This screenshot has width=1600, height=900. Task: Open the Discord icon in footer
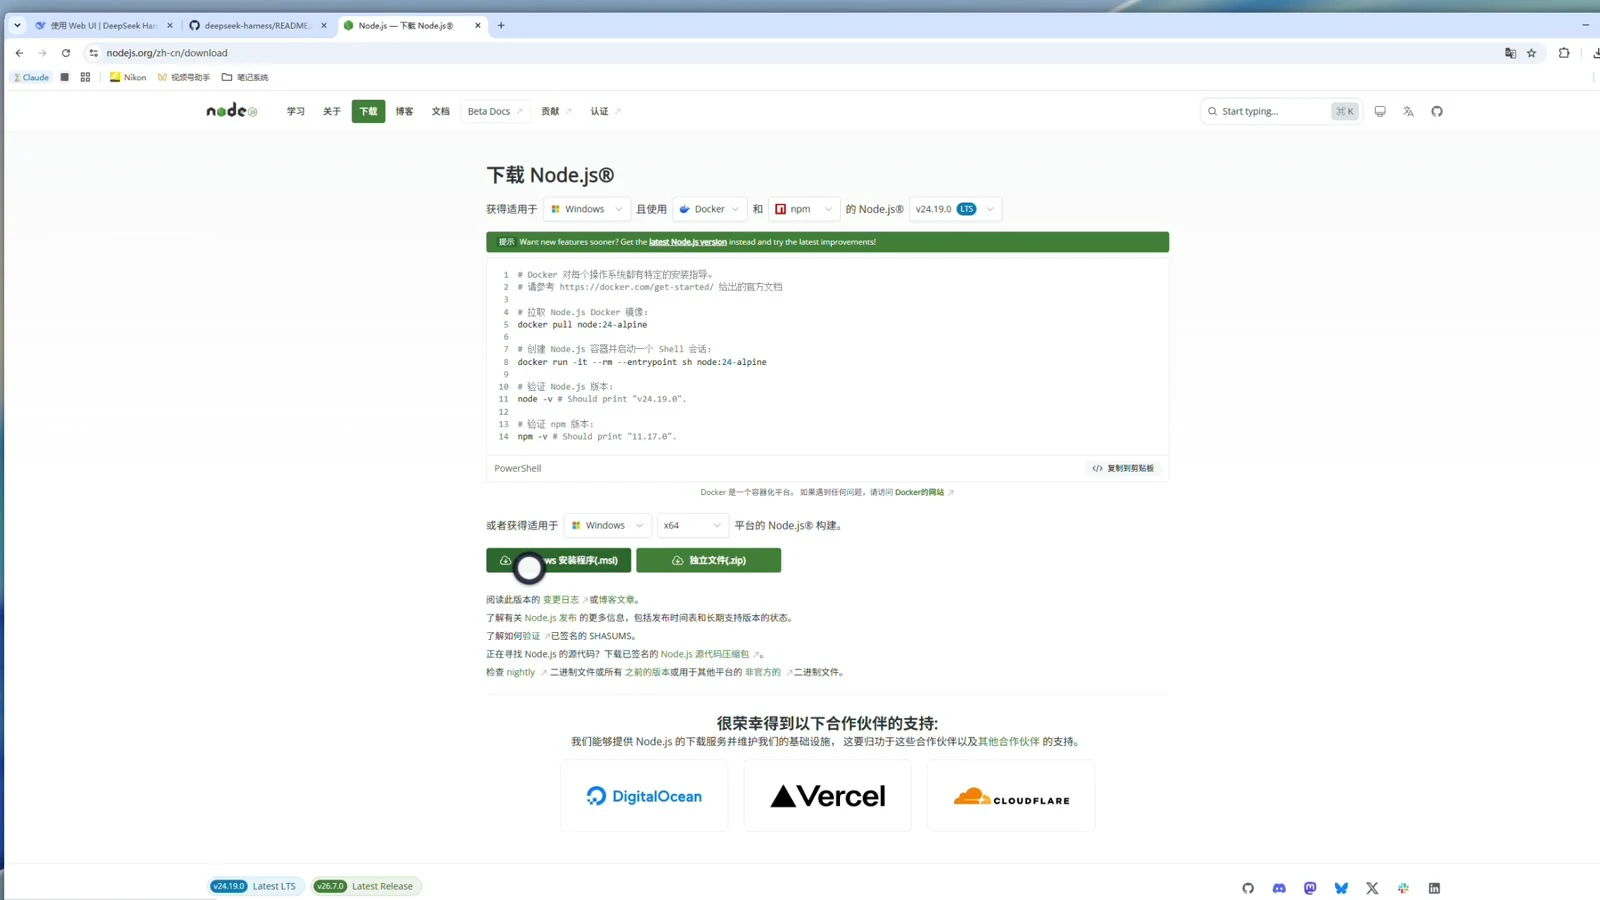click(x=1279, y=888)
